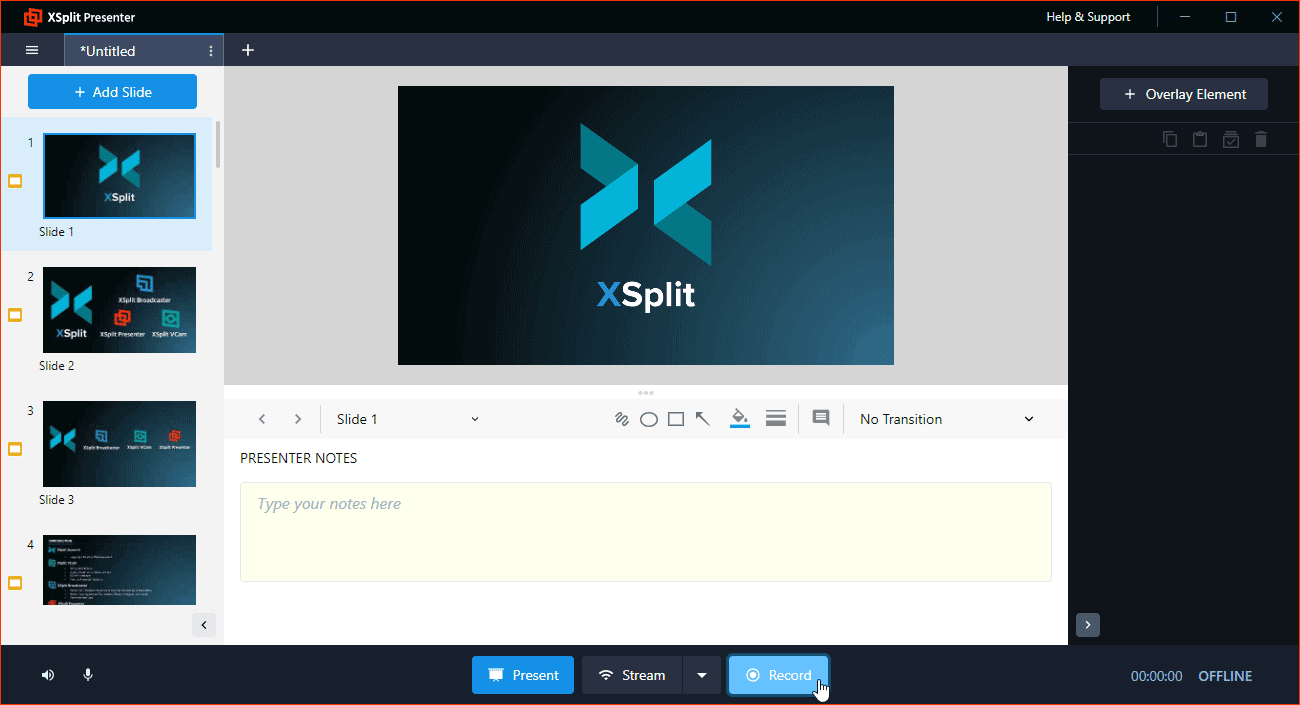Select the arrow drawing tool
Screen dimensions: 1300x705
pyautogui.click(x=703, y=419)
